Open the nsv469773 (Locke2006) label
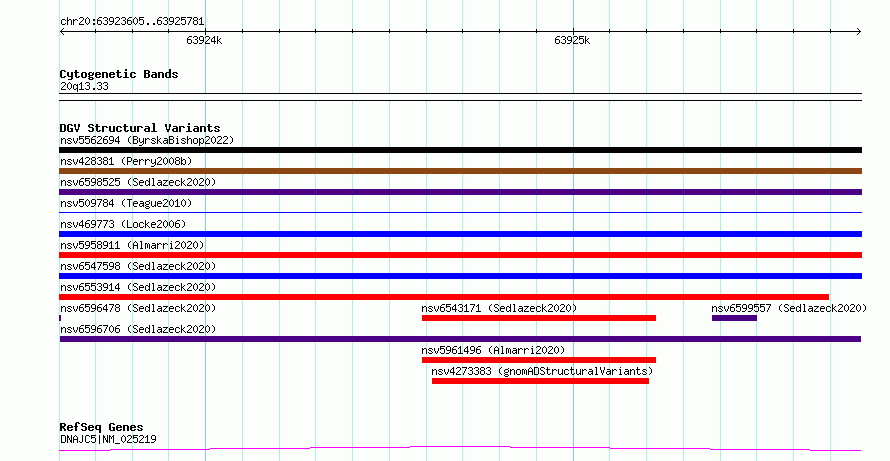 (x=123, y=224)
